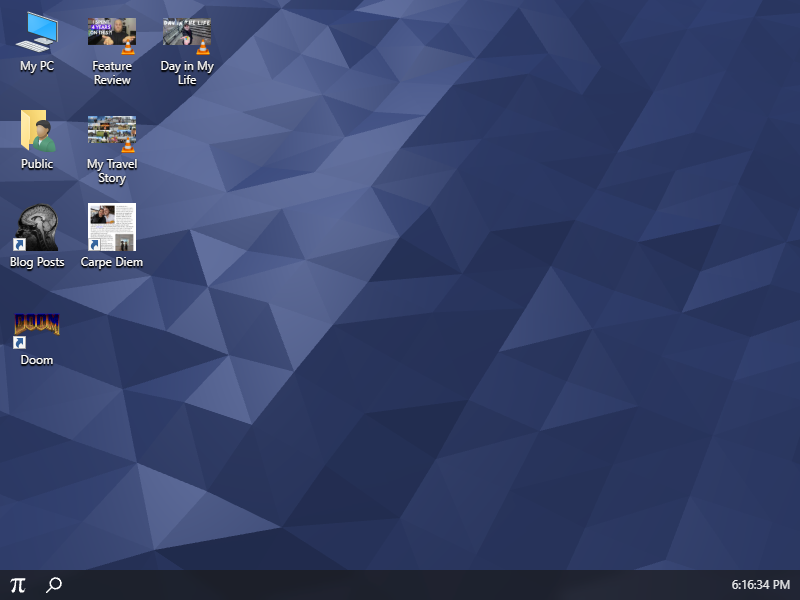This screenshot has width=800, height=600.
Task: Select the "Doom" caption text
Action: pos(37,360)
